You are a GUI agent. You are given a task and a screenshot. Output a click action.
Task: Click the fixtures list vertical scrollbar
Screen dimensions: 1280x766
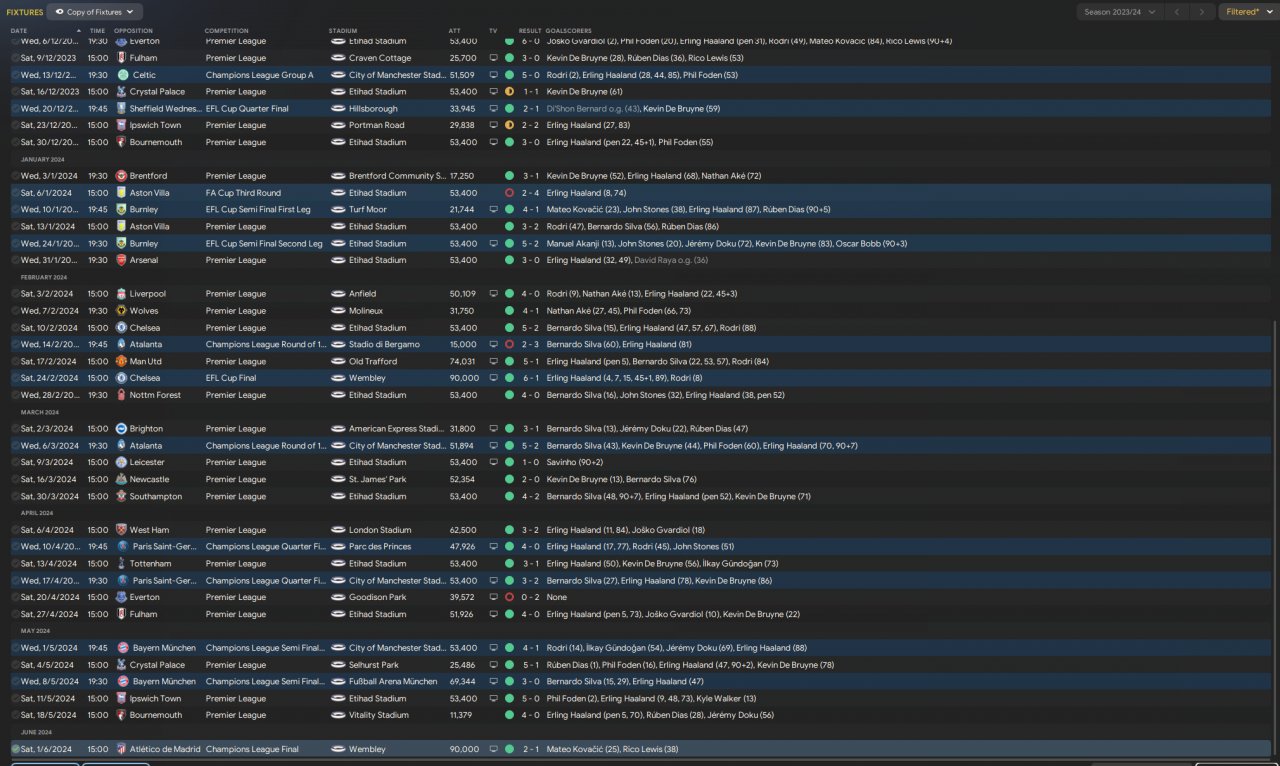point(1276,540)
